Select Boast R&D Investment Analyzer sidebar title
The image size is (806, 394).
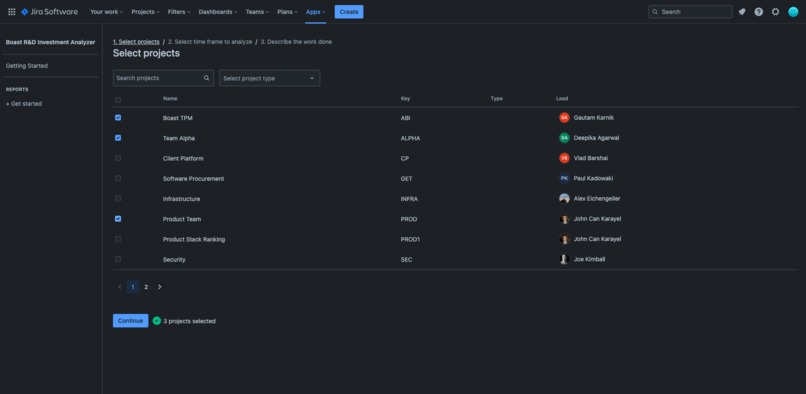coord(50,42)
